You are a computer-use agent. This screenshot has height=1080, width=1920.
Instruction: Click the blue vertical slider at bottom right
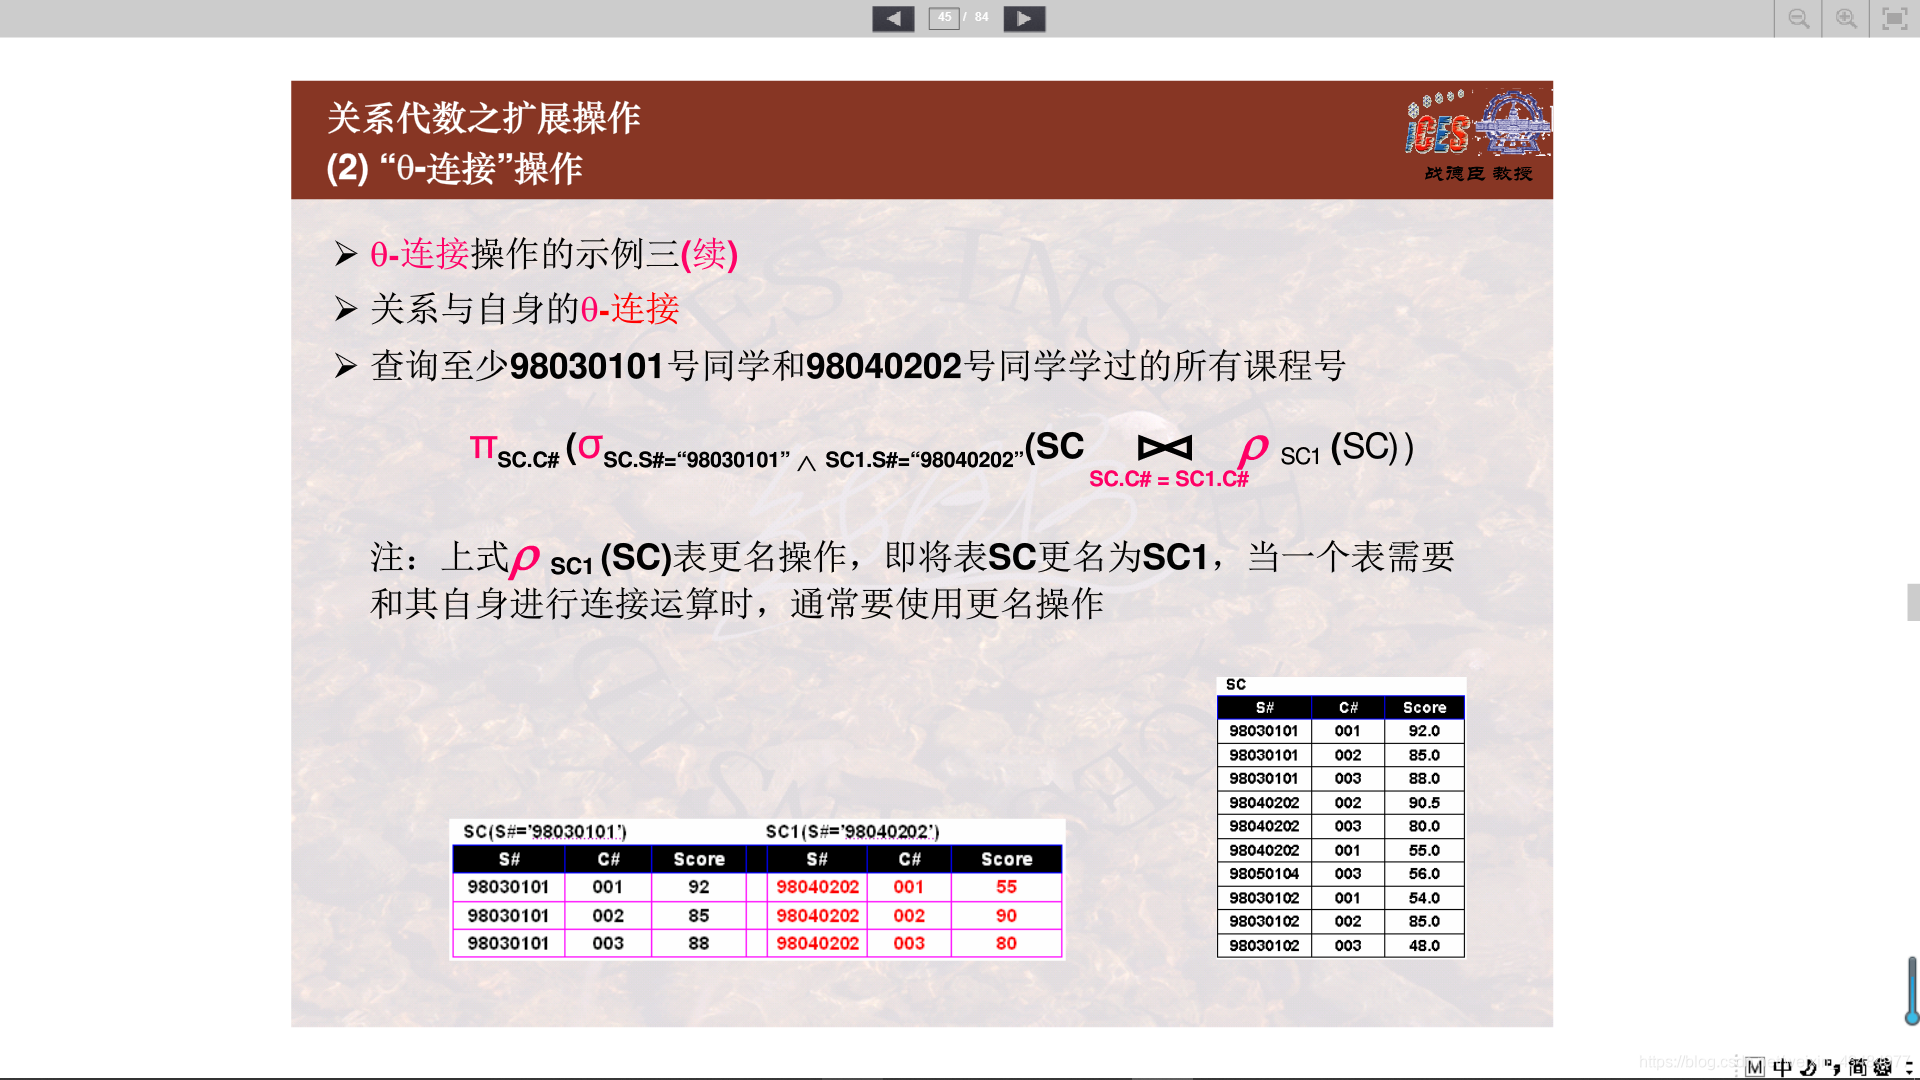pos(1912,990)
